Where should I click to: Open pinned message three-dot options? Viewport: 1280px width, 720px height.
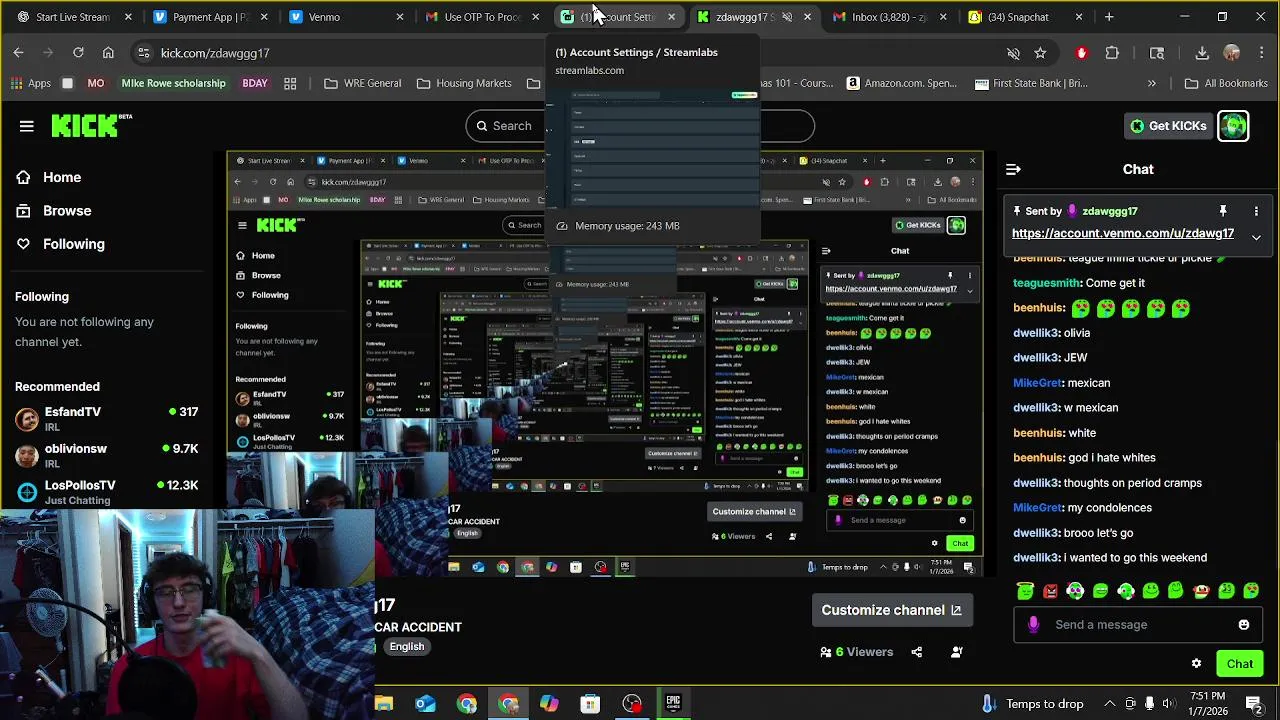coord(1256,211)
